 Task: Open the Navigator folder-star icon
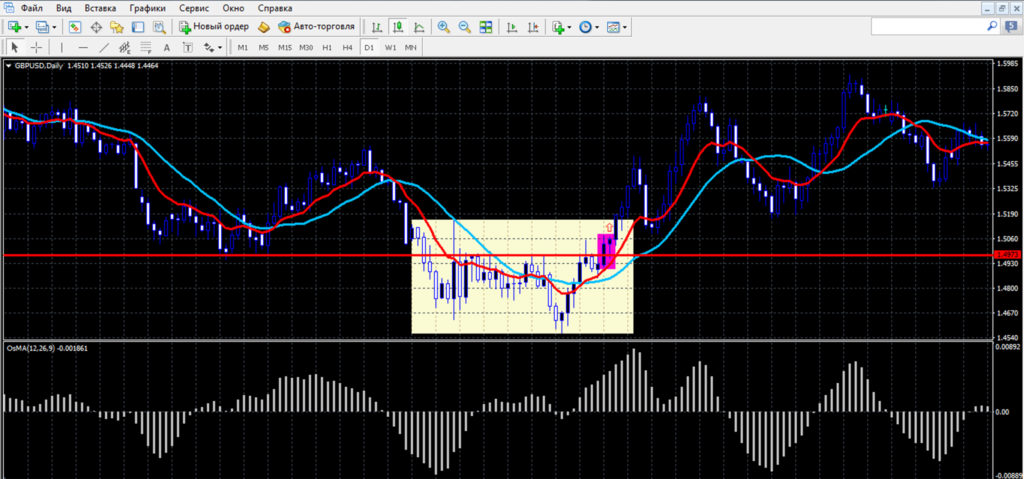point(117,27)
